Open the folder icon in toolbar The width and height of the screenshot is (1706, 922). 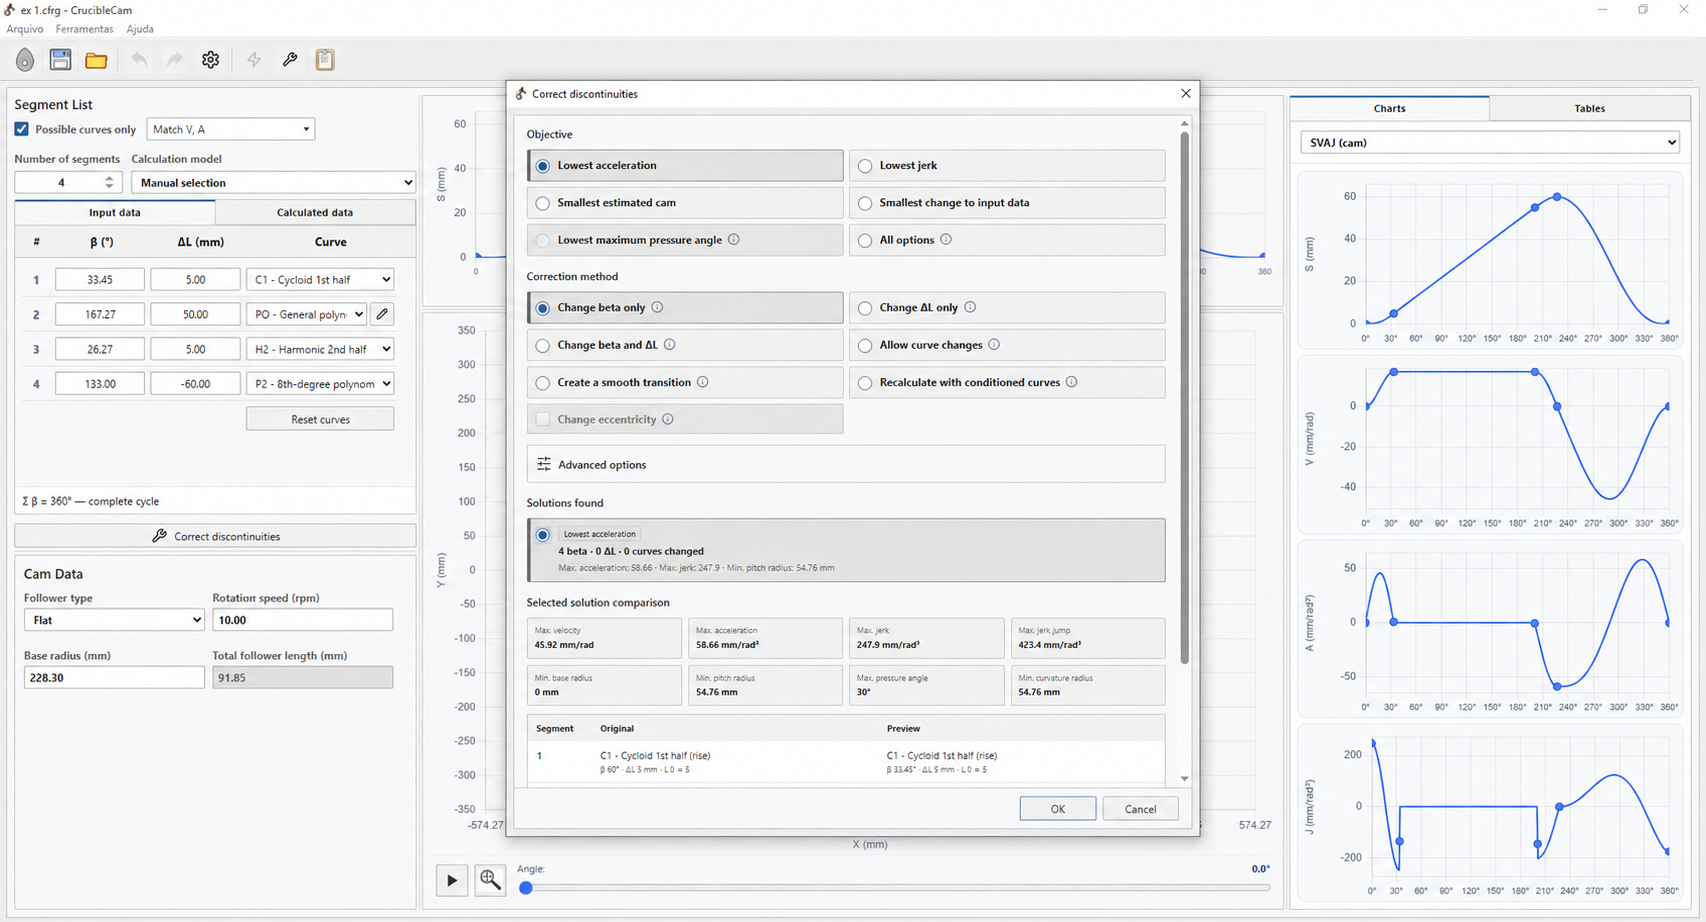96,60
